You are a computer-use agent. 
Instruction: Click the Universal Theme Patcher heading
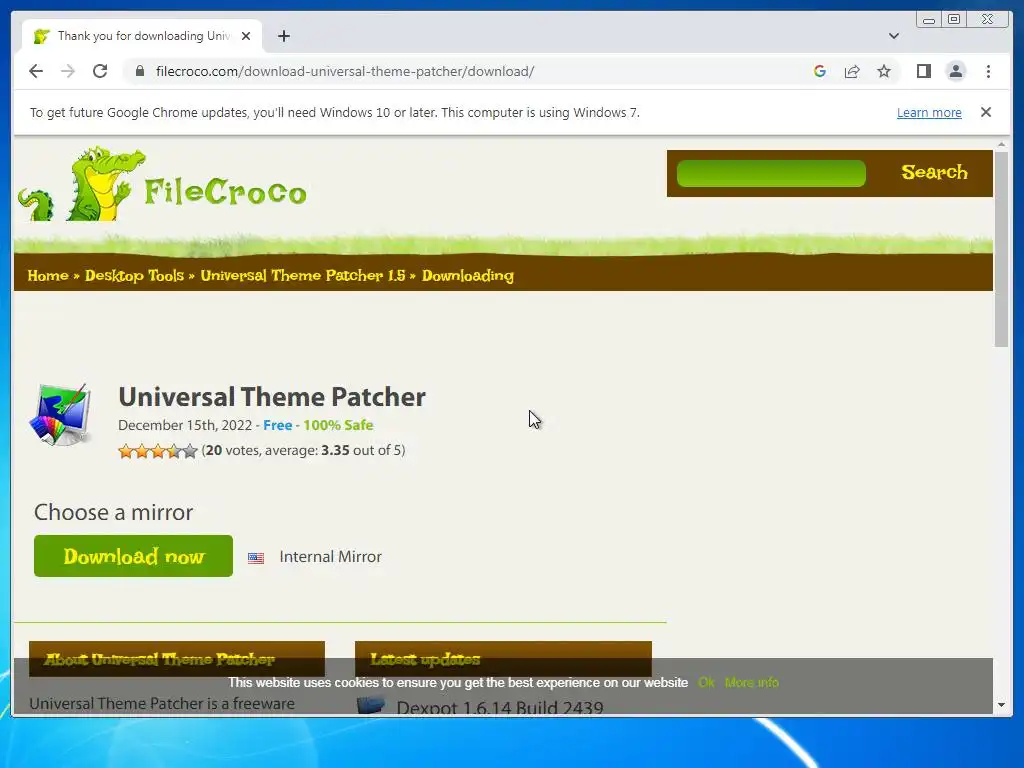pos(272,397)
